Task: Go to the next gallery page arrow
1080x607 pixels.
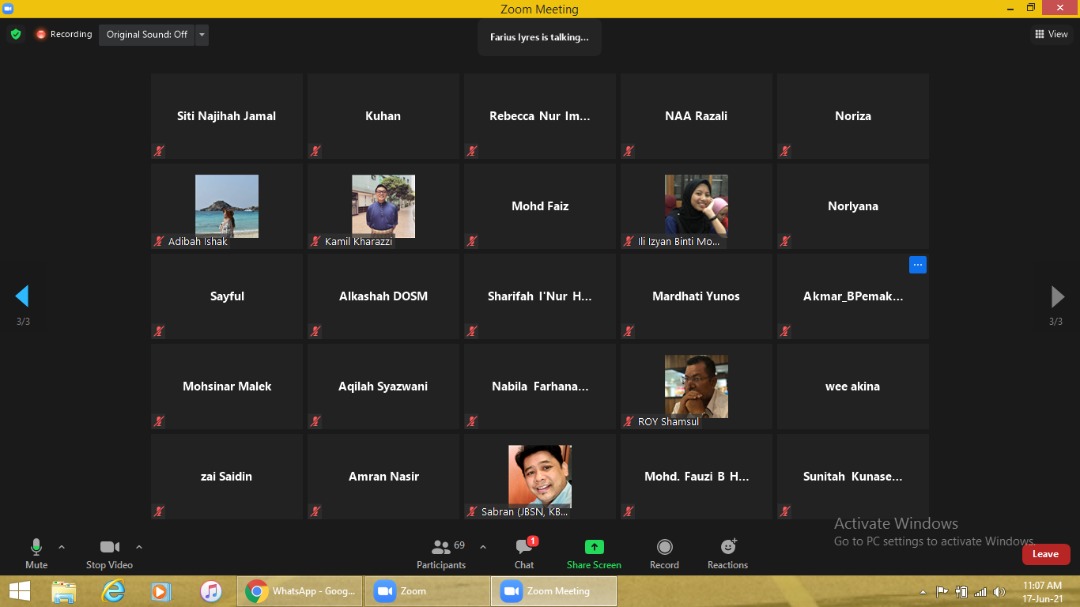Action: [x=1057, y=297]
